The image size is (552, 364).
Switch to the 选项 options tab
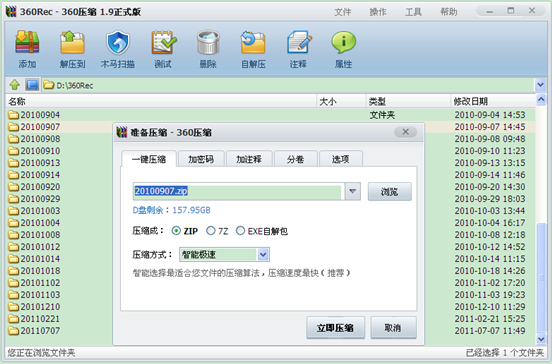pos(341,159)
